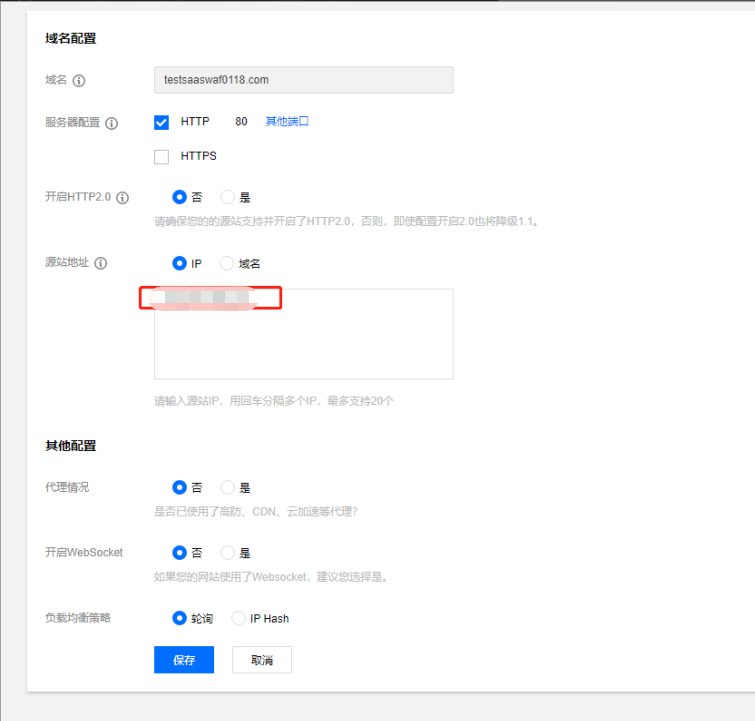Click inside the 源站 IP text area
The height and width of the screenshot is (721, 755).
pyautogui.click(x=303, y=345)
